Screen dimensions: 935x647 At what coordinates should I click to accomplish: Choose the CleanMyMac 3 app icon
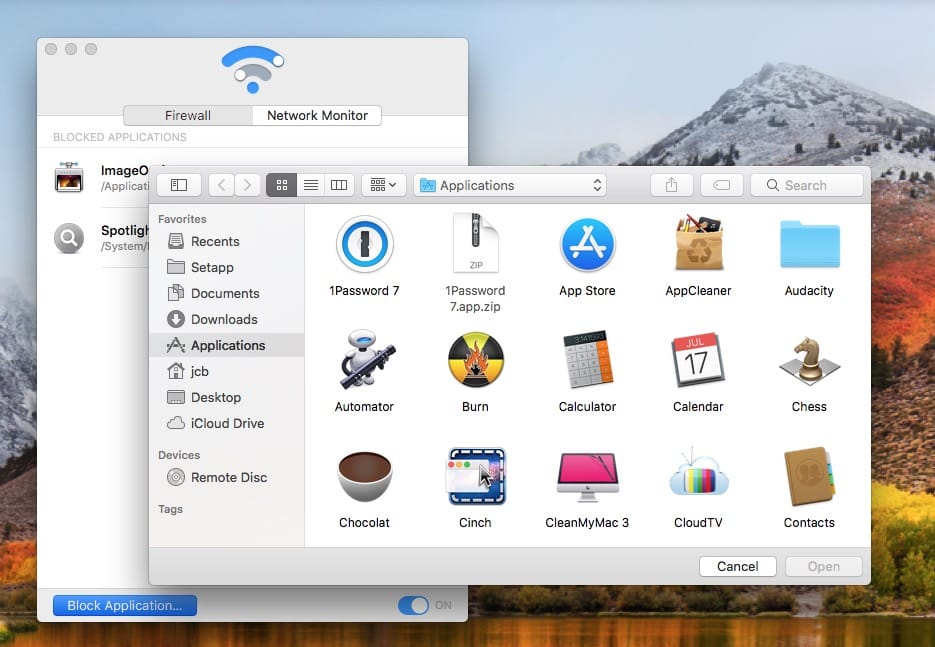pos(587,477)
